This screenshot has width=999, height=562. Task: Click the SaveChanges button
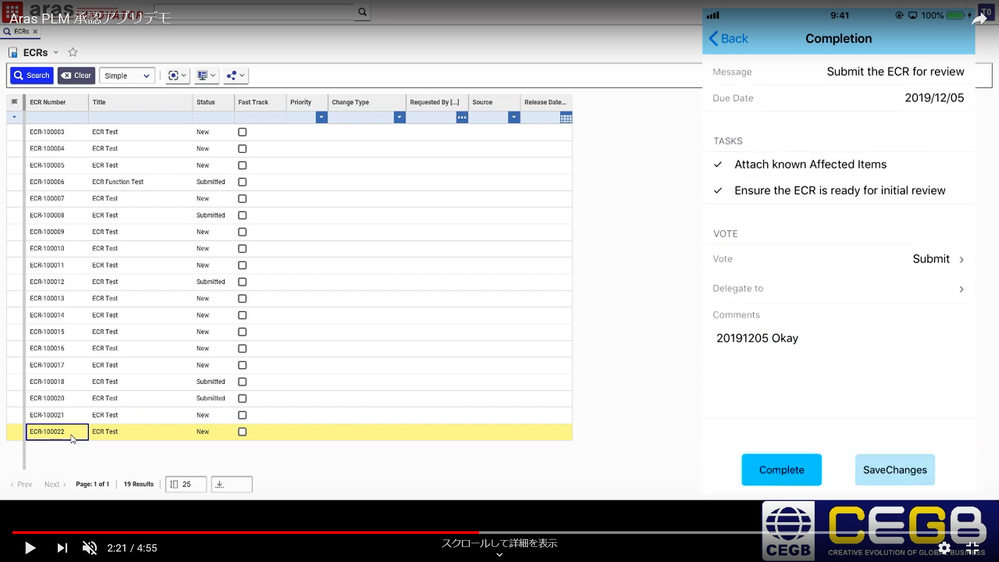pyautogui.click(x=894, y=470)
